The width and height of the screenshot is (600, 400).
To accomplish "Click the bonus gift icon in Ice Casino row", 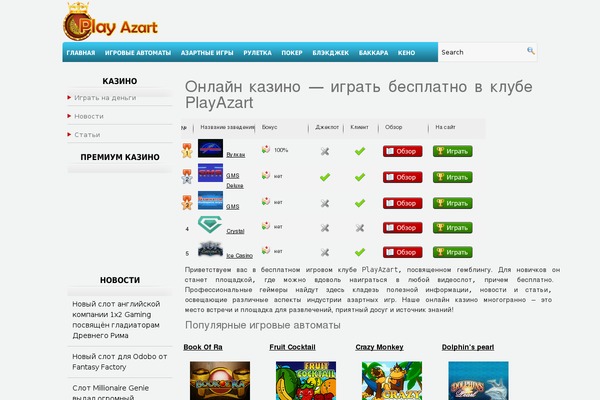I will pos(266,250).
